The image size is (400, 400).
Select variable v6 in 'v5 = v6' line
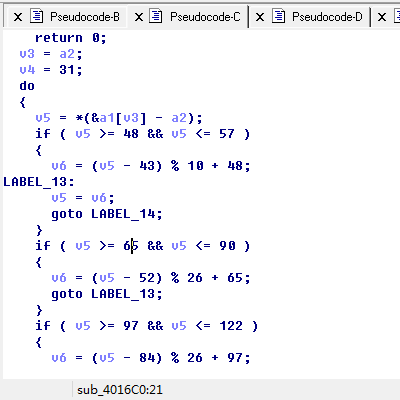pos(99,198)
